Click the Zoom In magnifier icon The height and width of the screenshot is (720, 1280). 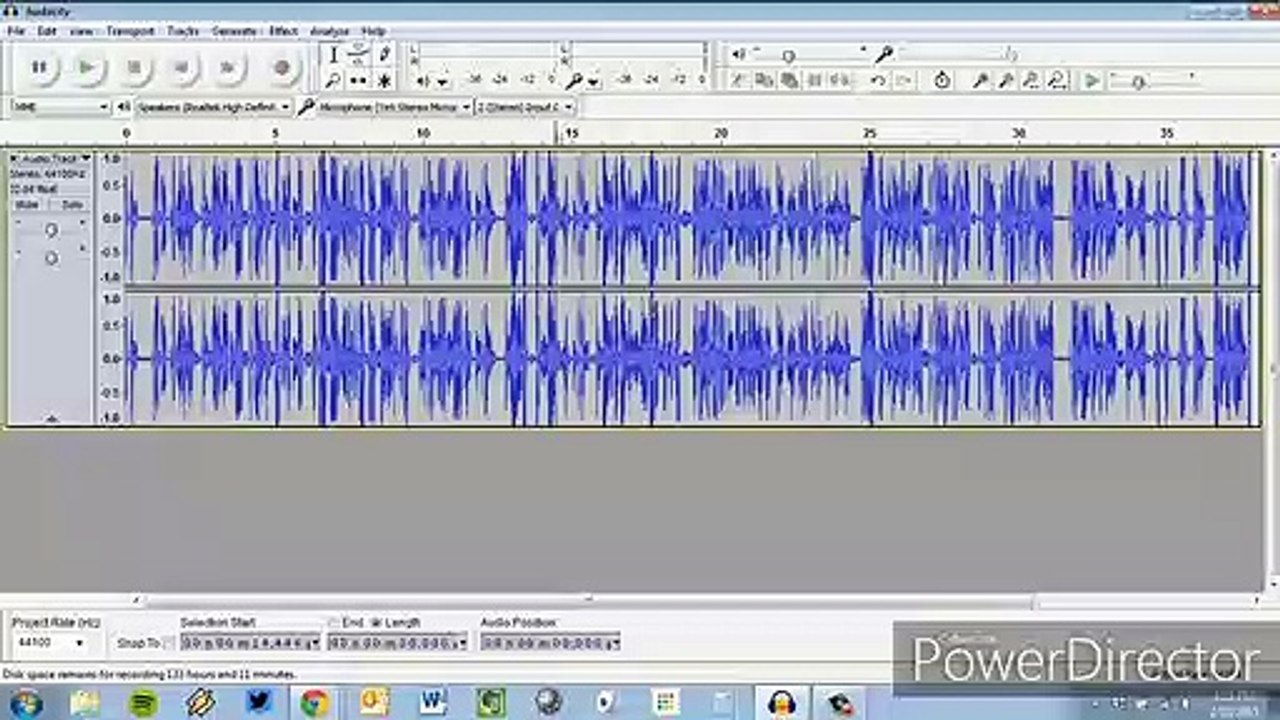click(981, 80)
